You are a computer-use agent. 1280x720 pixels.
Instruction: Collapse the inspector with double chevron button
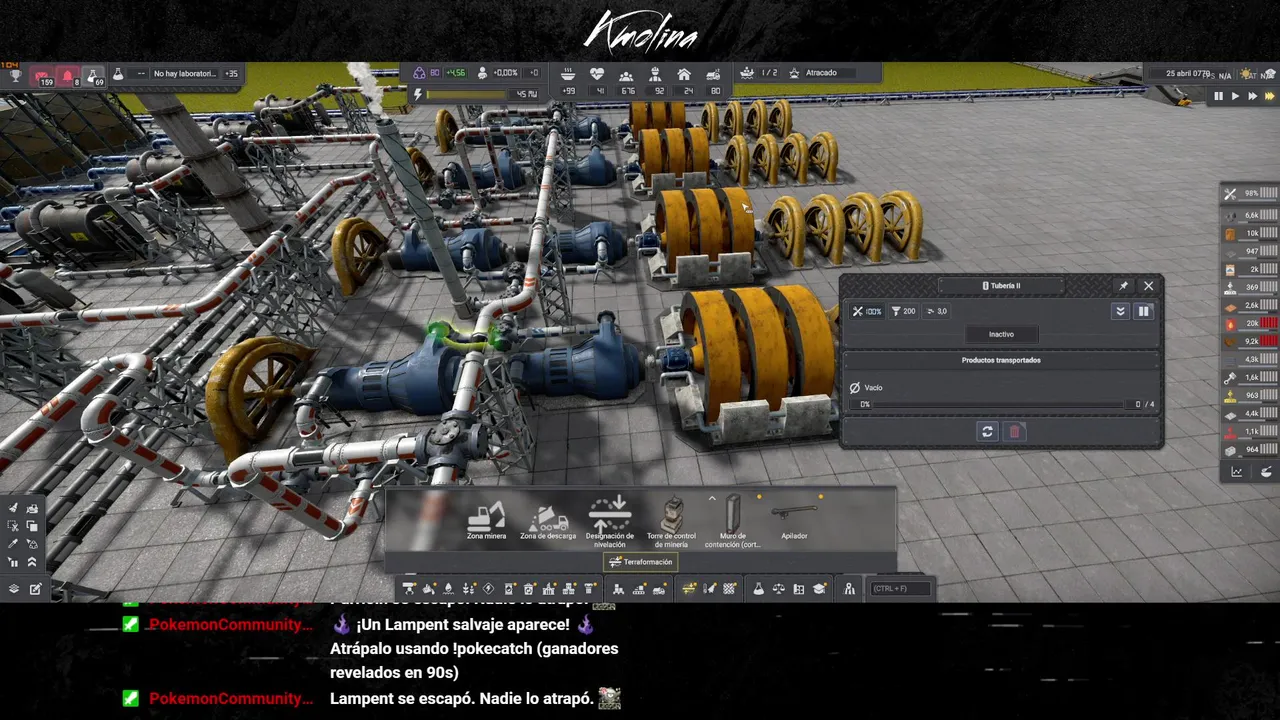click(1120, 311)
